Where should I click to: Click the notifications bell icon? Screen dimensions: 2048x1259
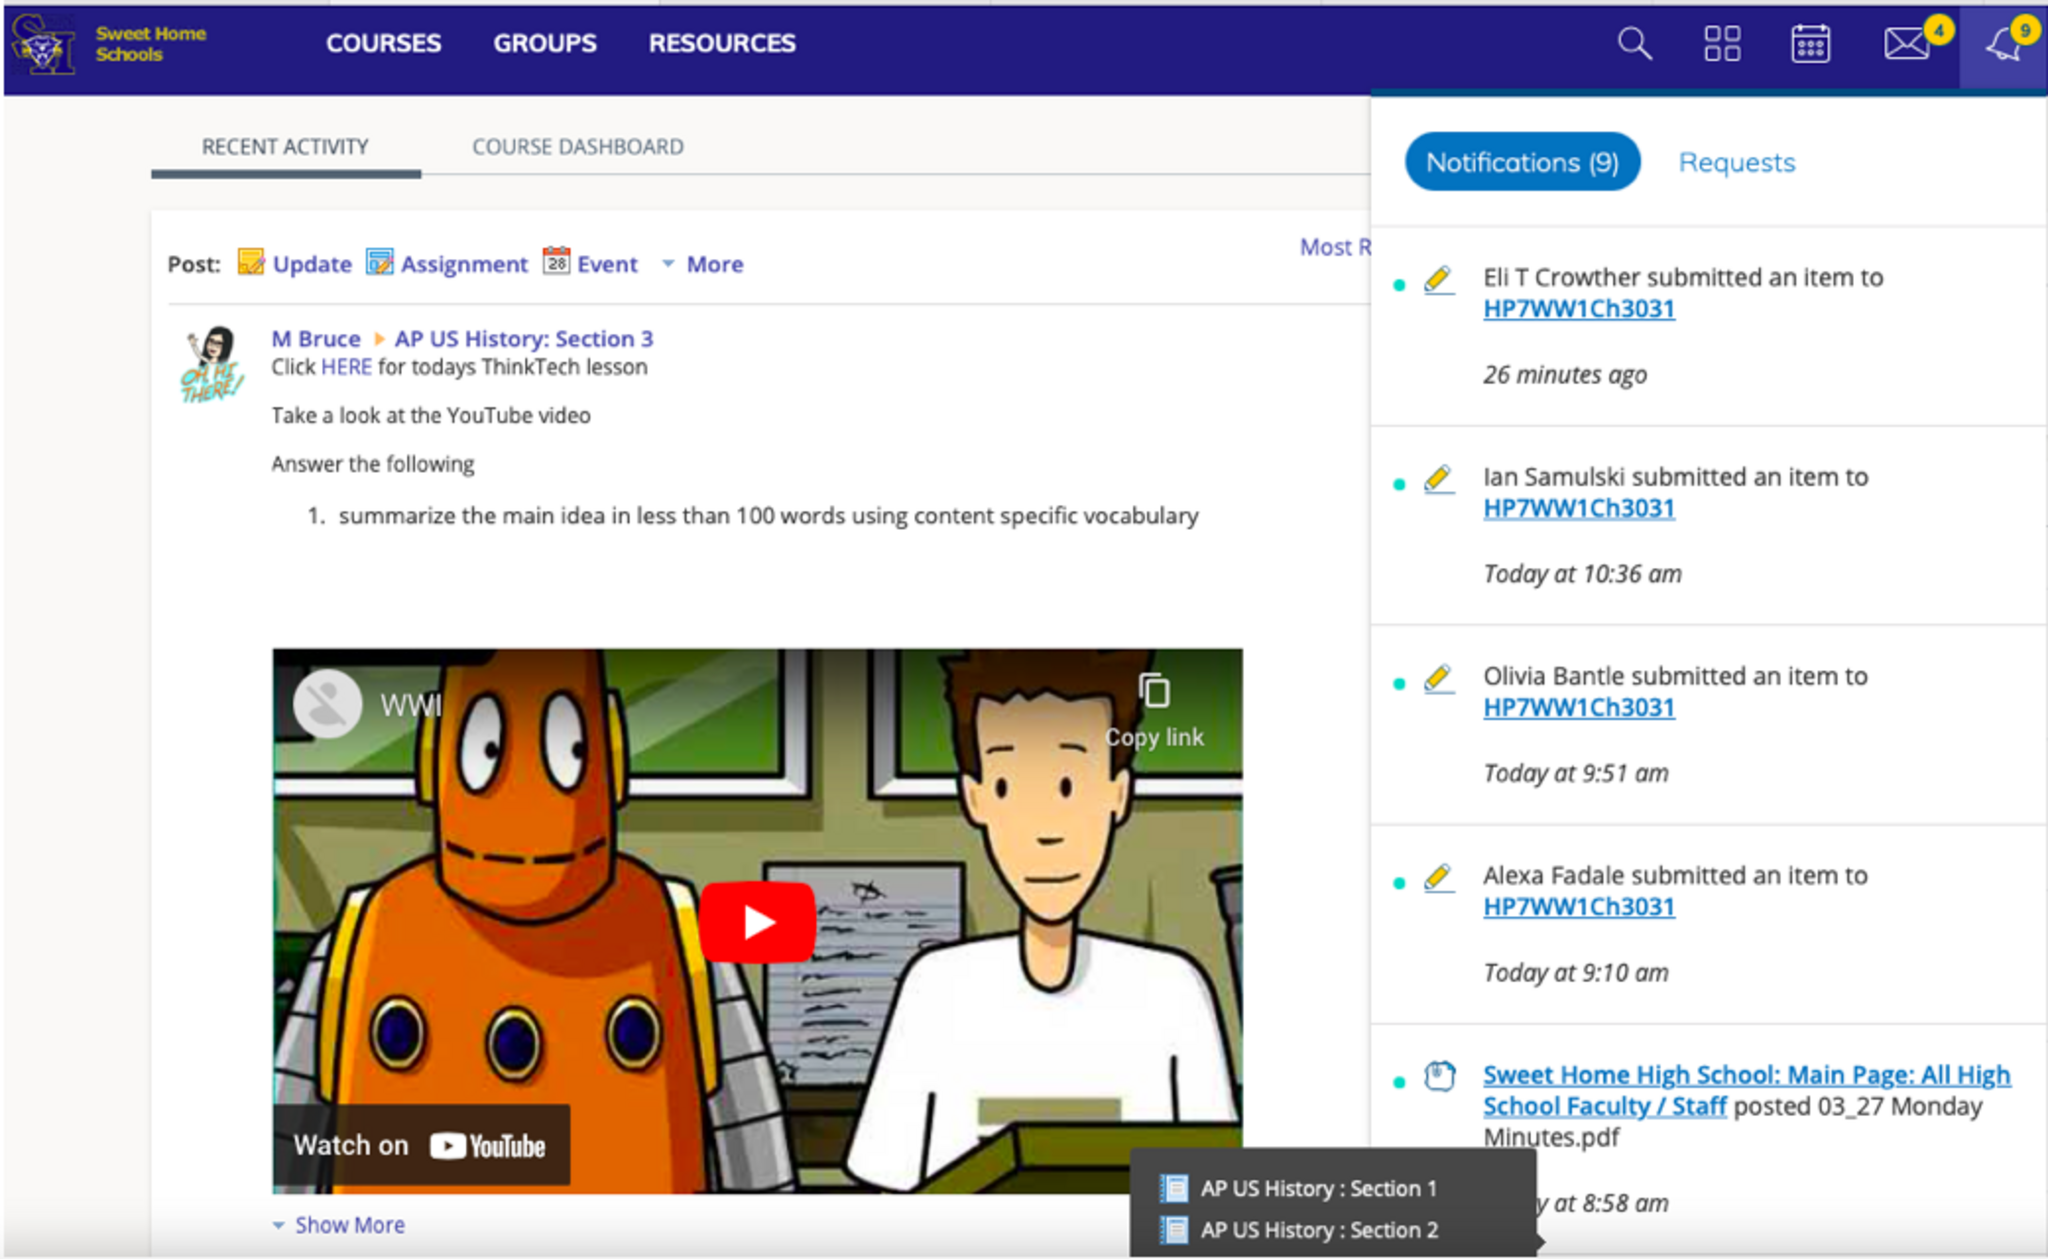tap(2003, 44)
